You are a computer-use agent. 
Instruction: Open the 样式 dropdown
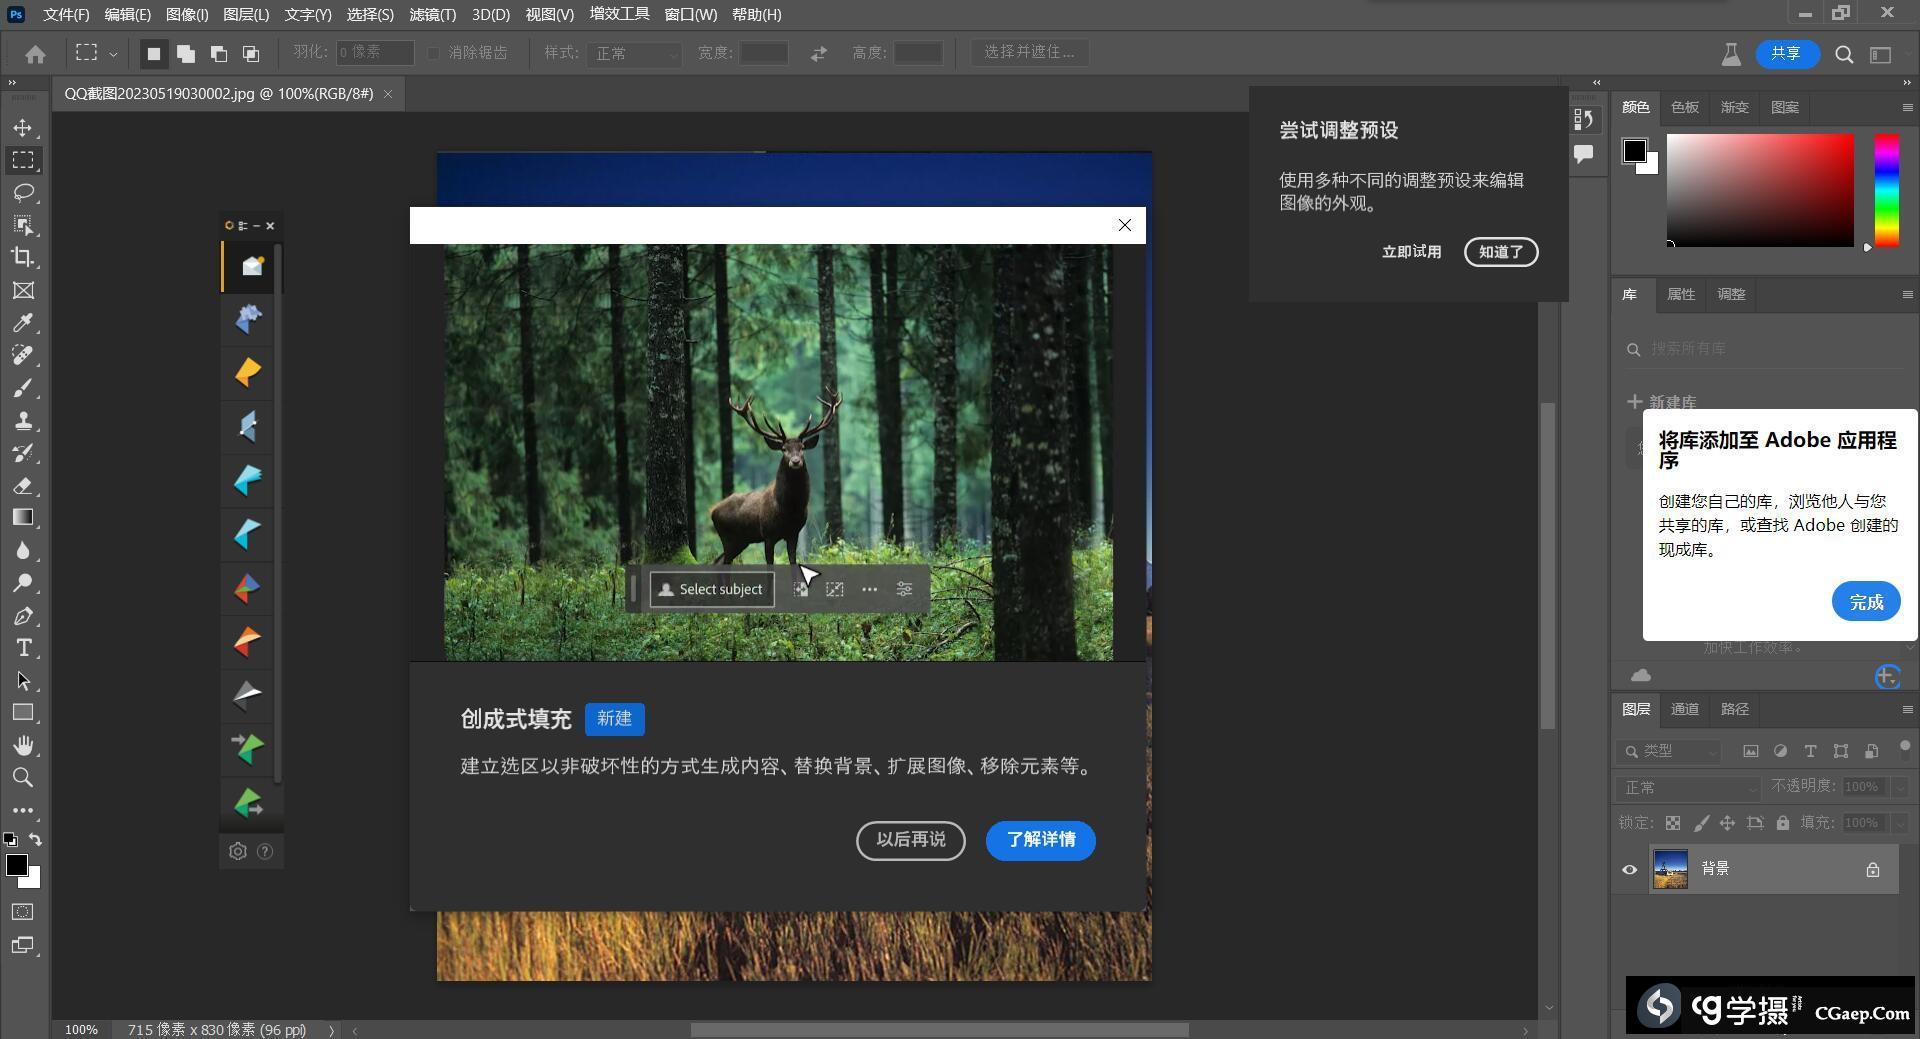pyautogui.click(x=635, y=53)
